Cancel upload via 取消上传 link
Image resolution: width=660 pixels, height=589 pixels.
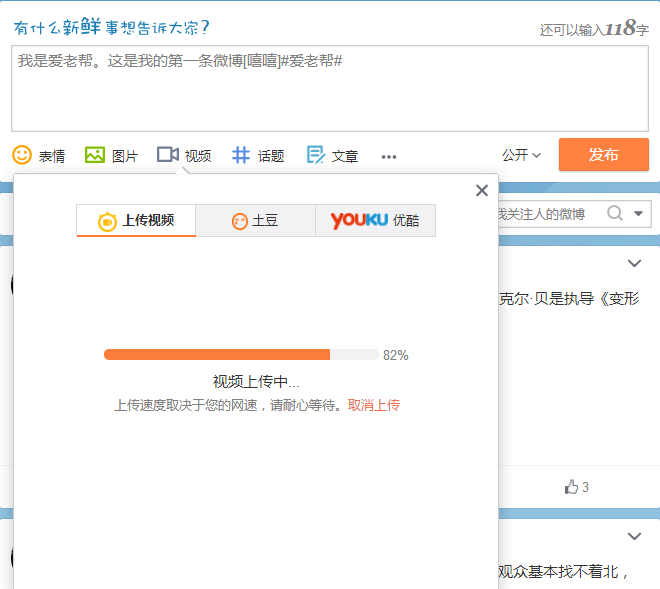(374, 405)
